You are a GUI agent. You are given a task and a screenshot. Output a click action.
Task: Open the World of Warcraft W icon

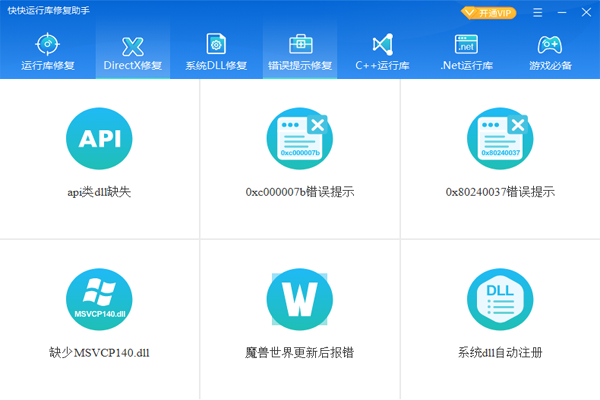point(299,300)
